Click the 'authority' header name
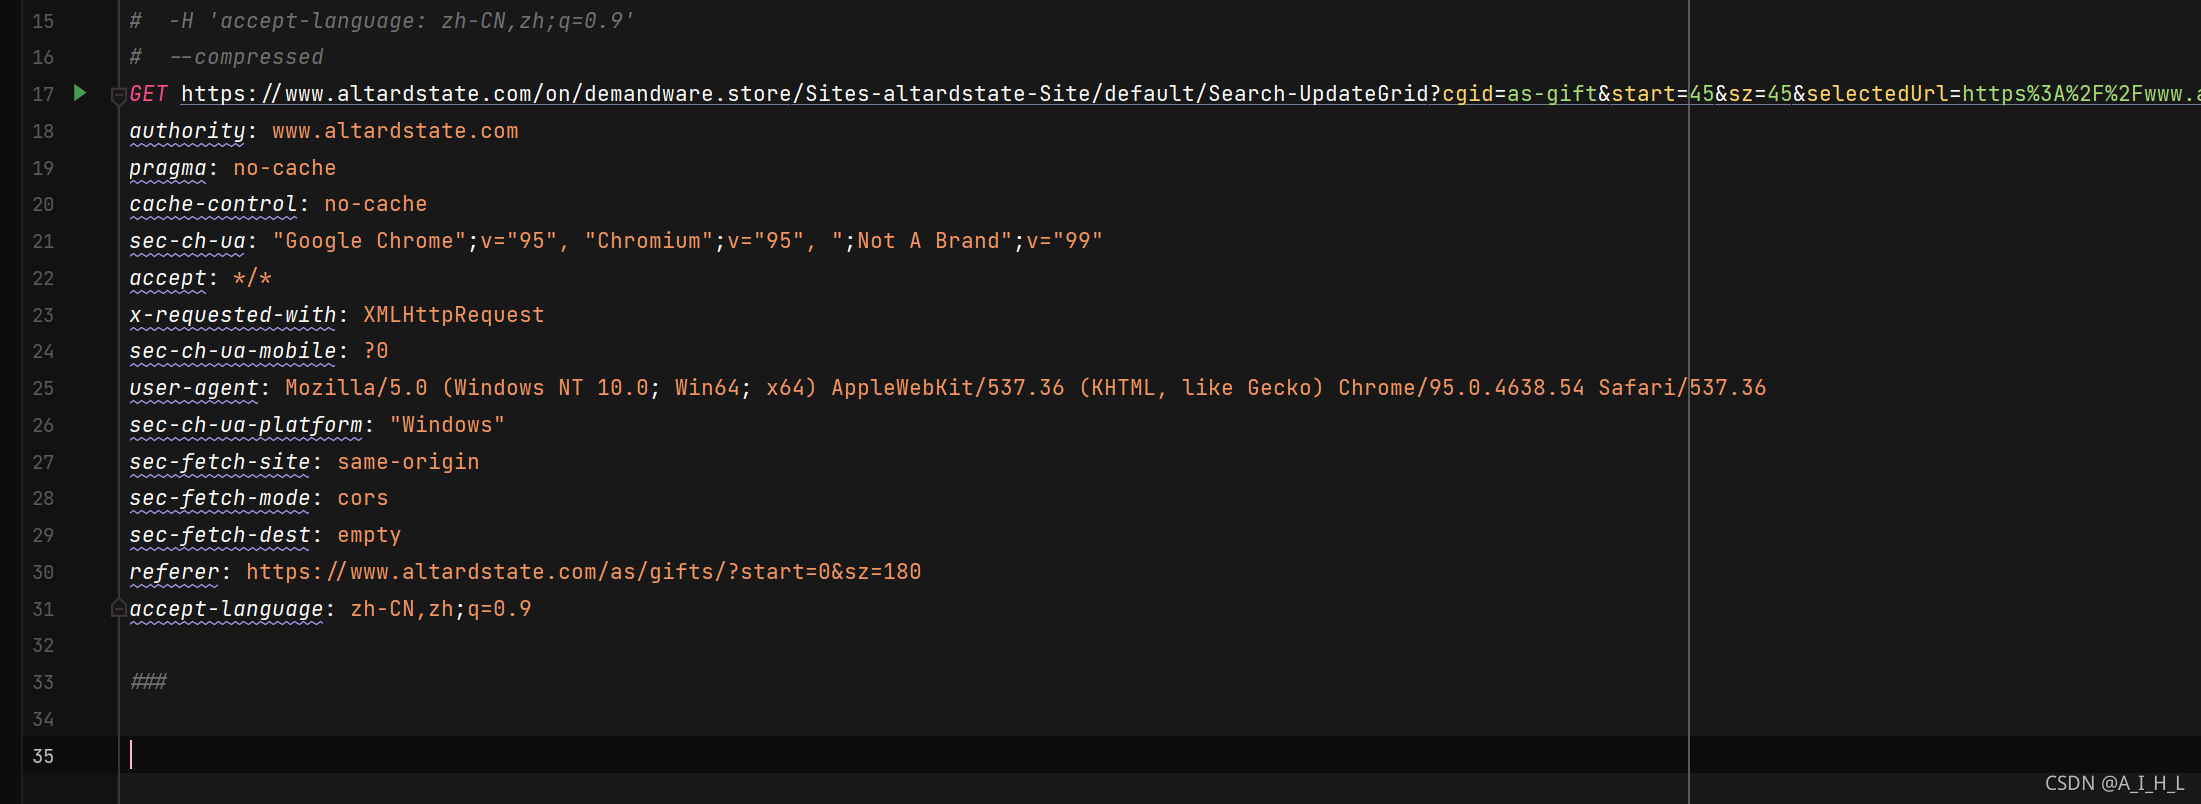This screenshot has height=804, width=2201. click(187, 131)
